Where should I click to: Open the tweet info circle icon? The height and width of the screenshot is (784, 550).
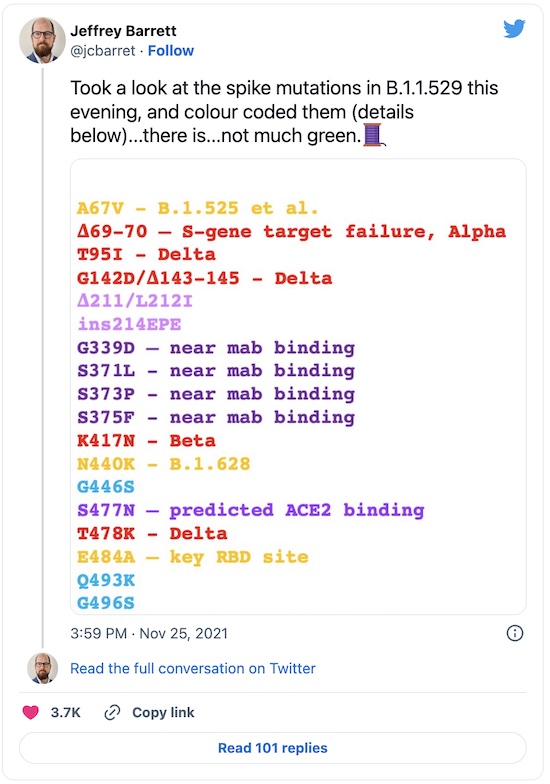pyautogui.click(x=514, y=633)
